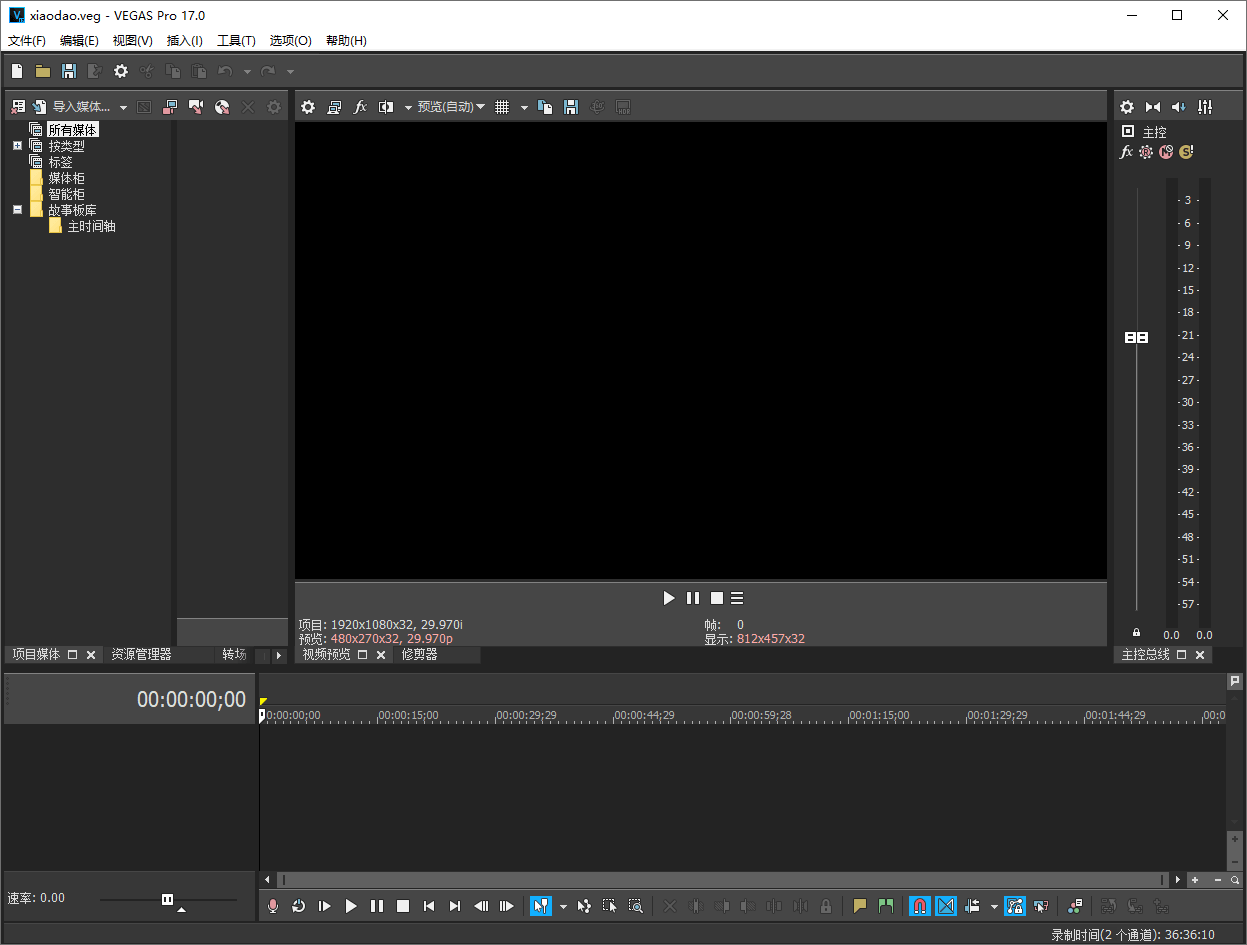
Task: Click the insert marker icon
Action: tap(859, 906)
